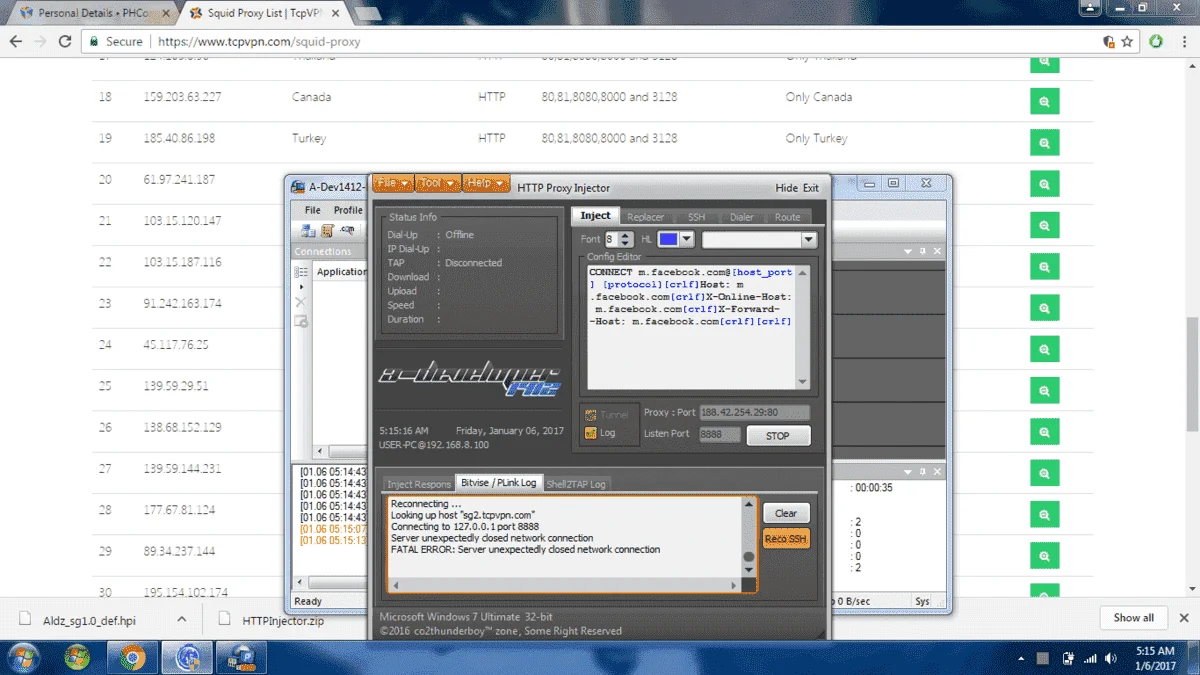Open the Windows Start menu
Viewport: 1200px width, 675px height.
point(24,658)
